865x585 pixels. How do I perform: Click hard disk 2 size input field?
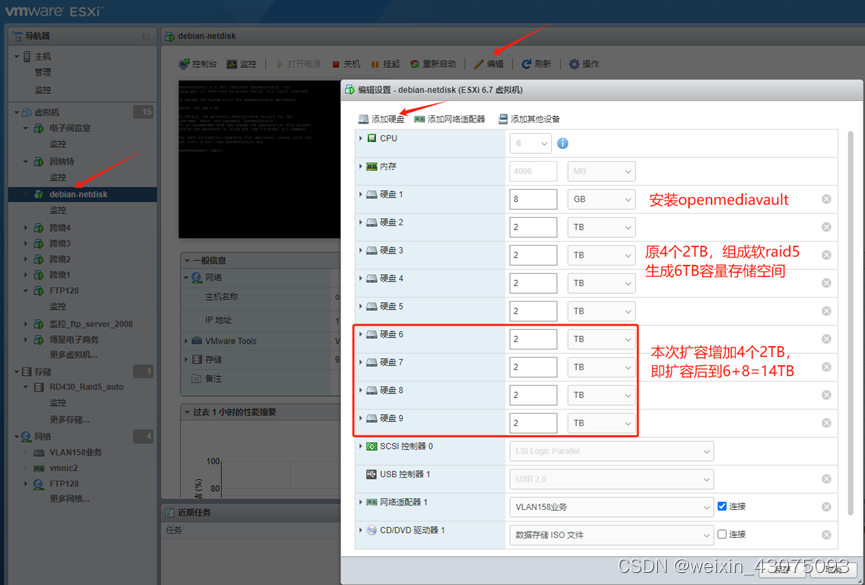click(533, 227)
